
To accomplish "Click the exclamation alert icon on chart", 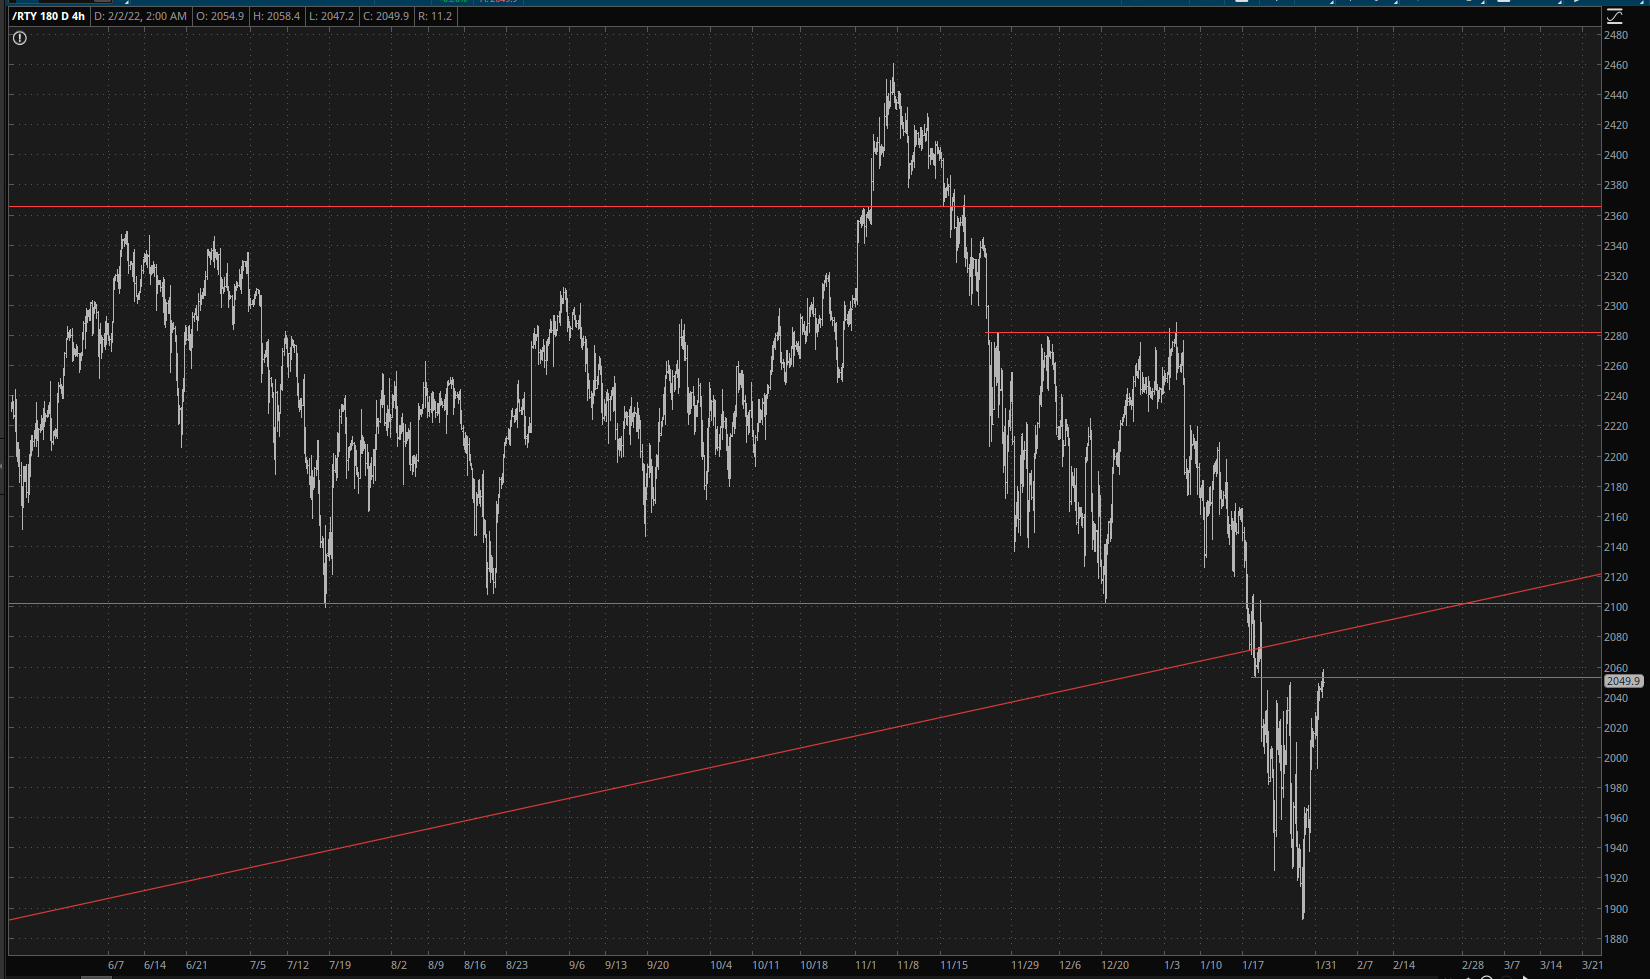I will coord(19,38).
